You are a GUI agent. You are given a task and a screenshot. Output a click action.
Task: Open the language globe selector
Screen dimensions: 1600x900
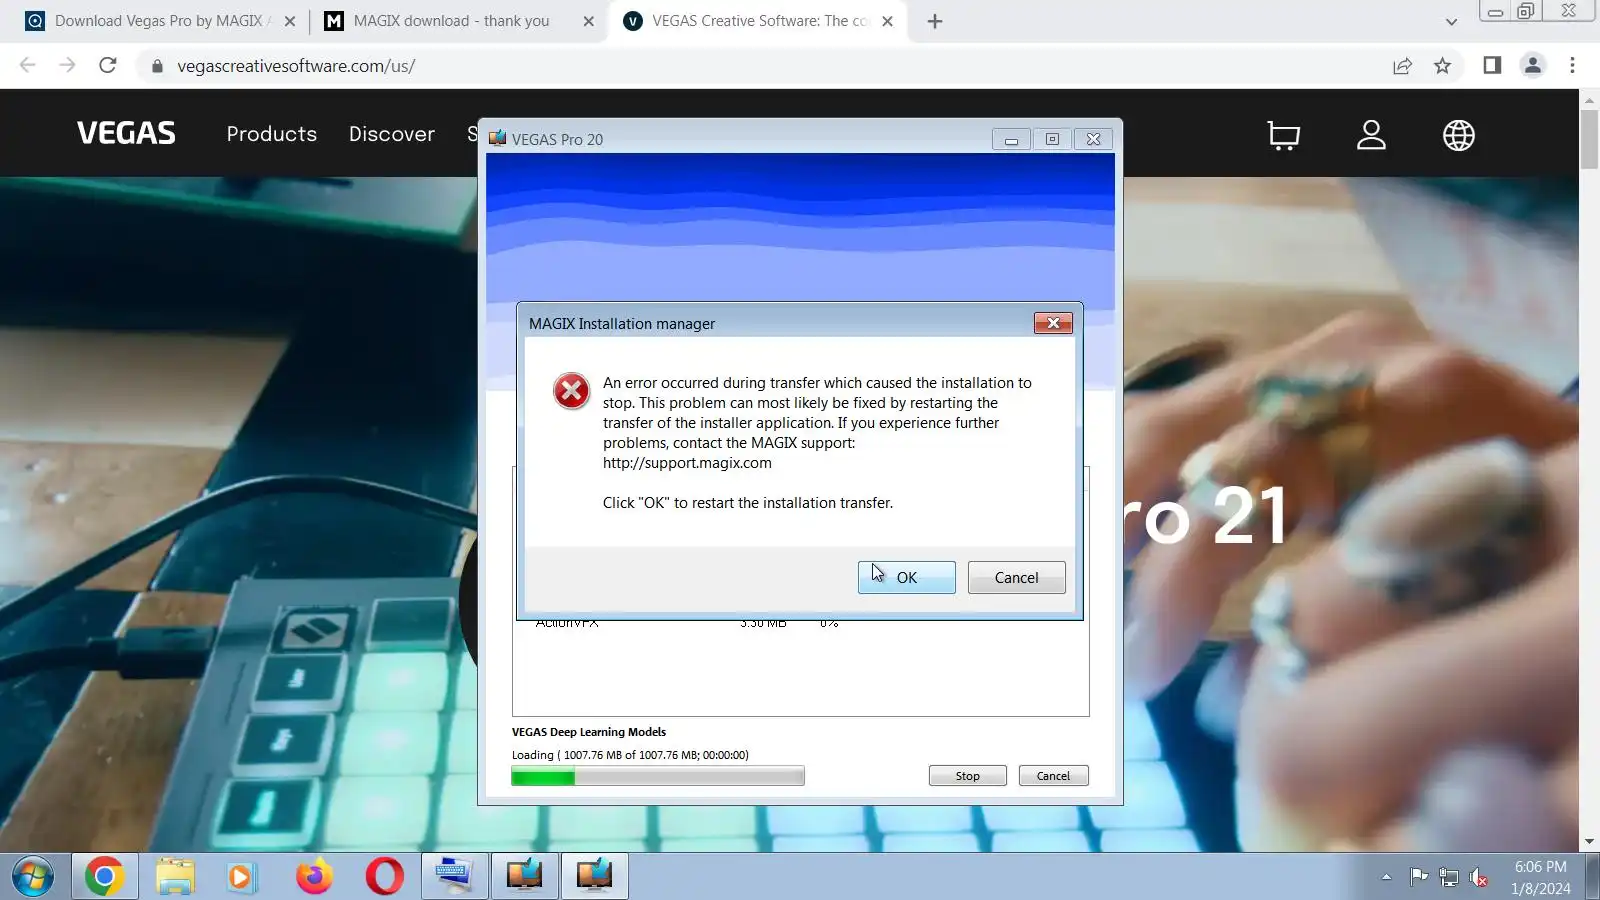tap(1459, 135)
